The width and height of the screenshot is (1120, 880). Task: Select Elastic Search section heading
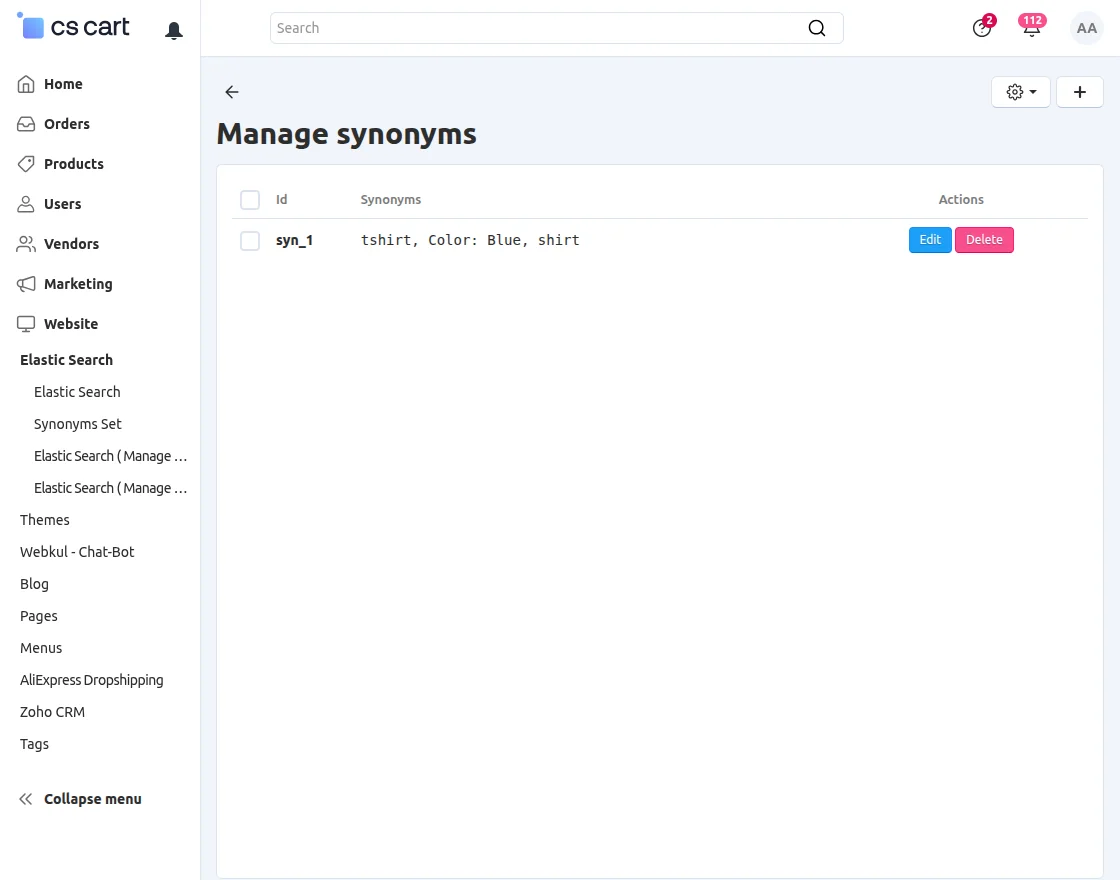click(x=66, y=360)
